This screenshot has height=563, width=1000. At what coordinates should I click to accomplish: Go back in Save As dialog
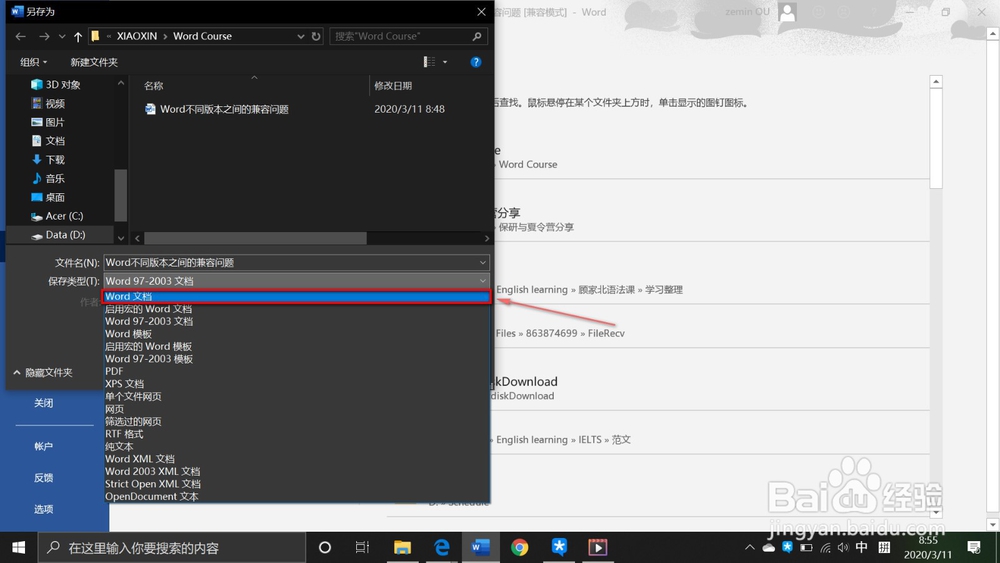[x=20, y=36]
